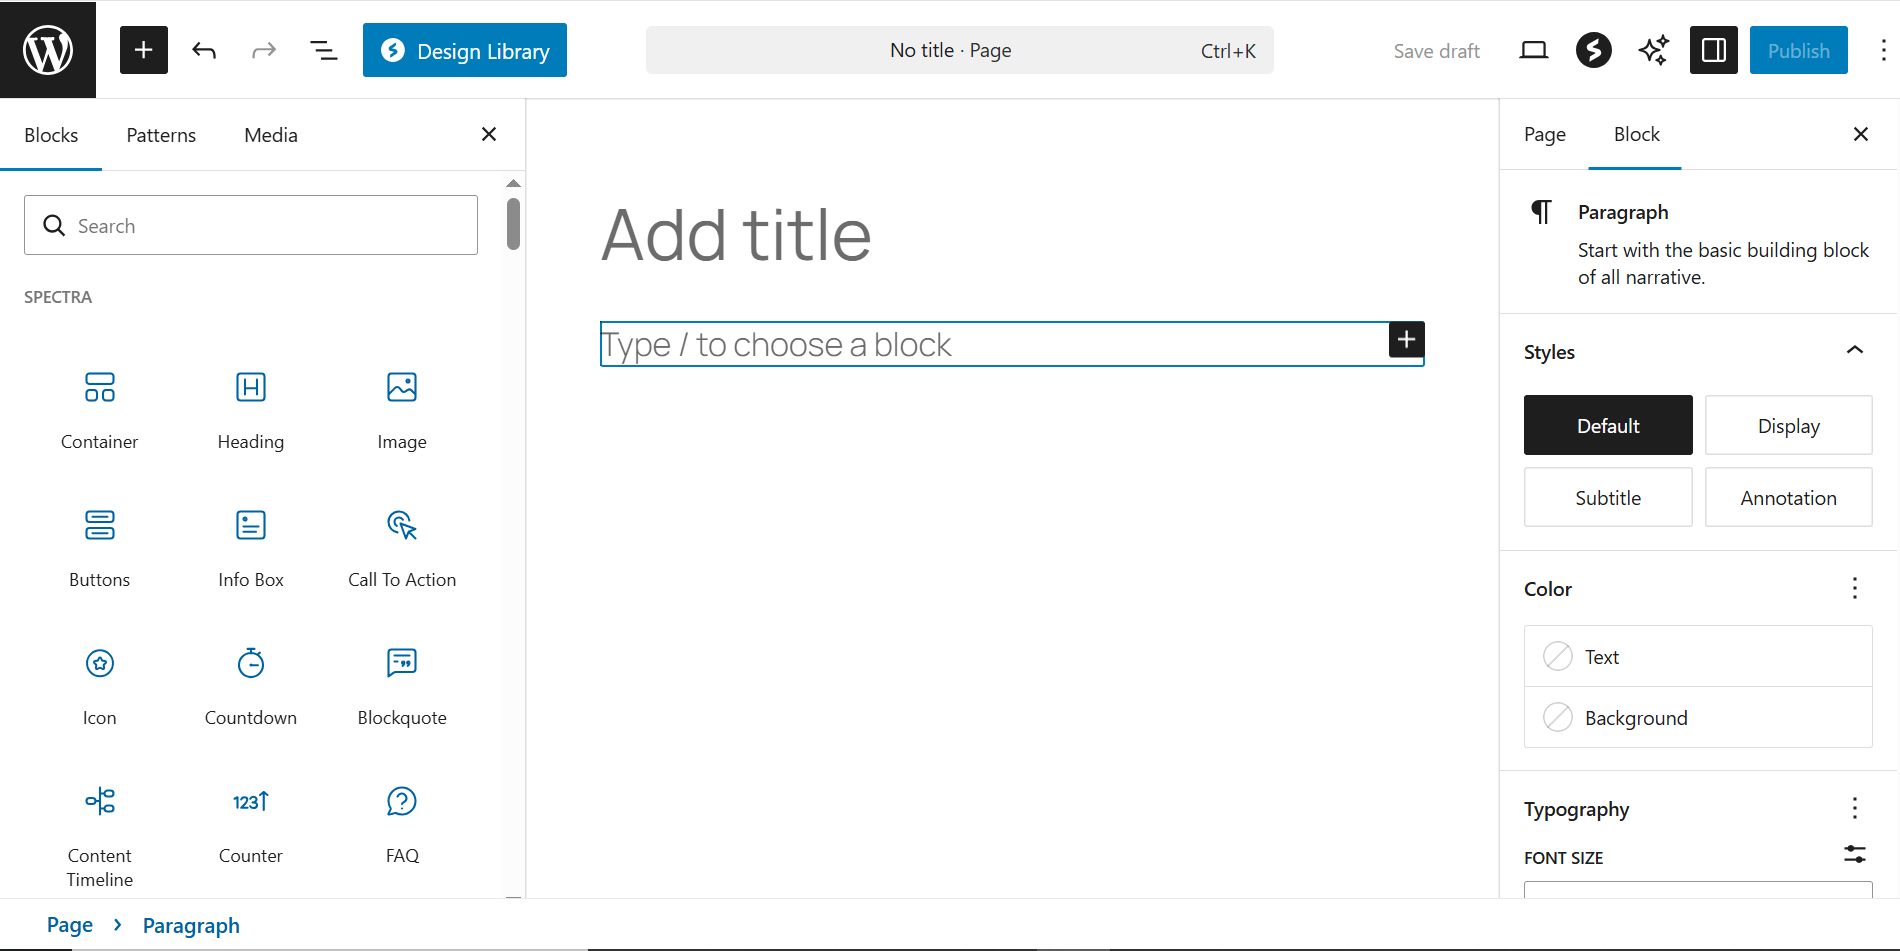Open the Options three-dot menu
Viewport: 1900px width, 951px height.
pos(1883,50)
